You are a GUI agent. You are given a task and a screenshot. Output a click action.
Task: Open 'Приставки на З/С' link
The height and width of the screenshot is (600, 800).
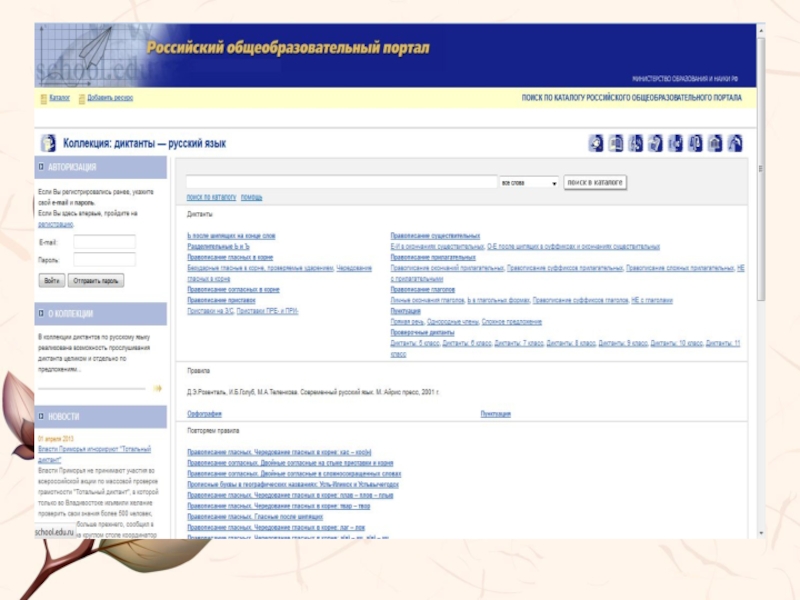coord(210,311)
